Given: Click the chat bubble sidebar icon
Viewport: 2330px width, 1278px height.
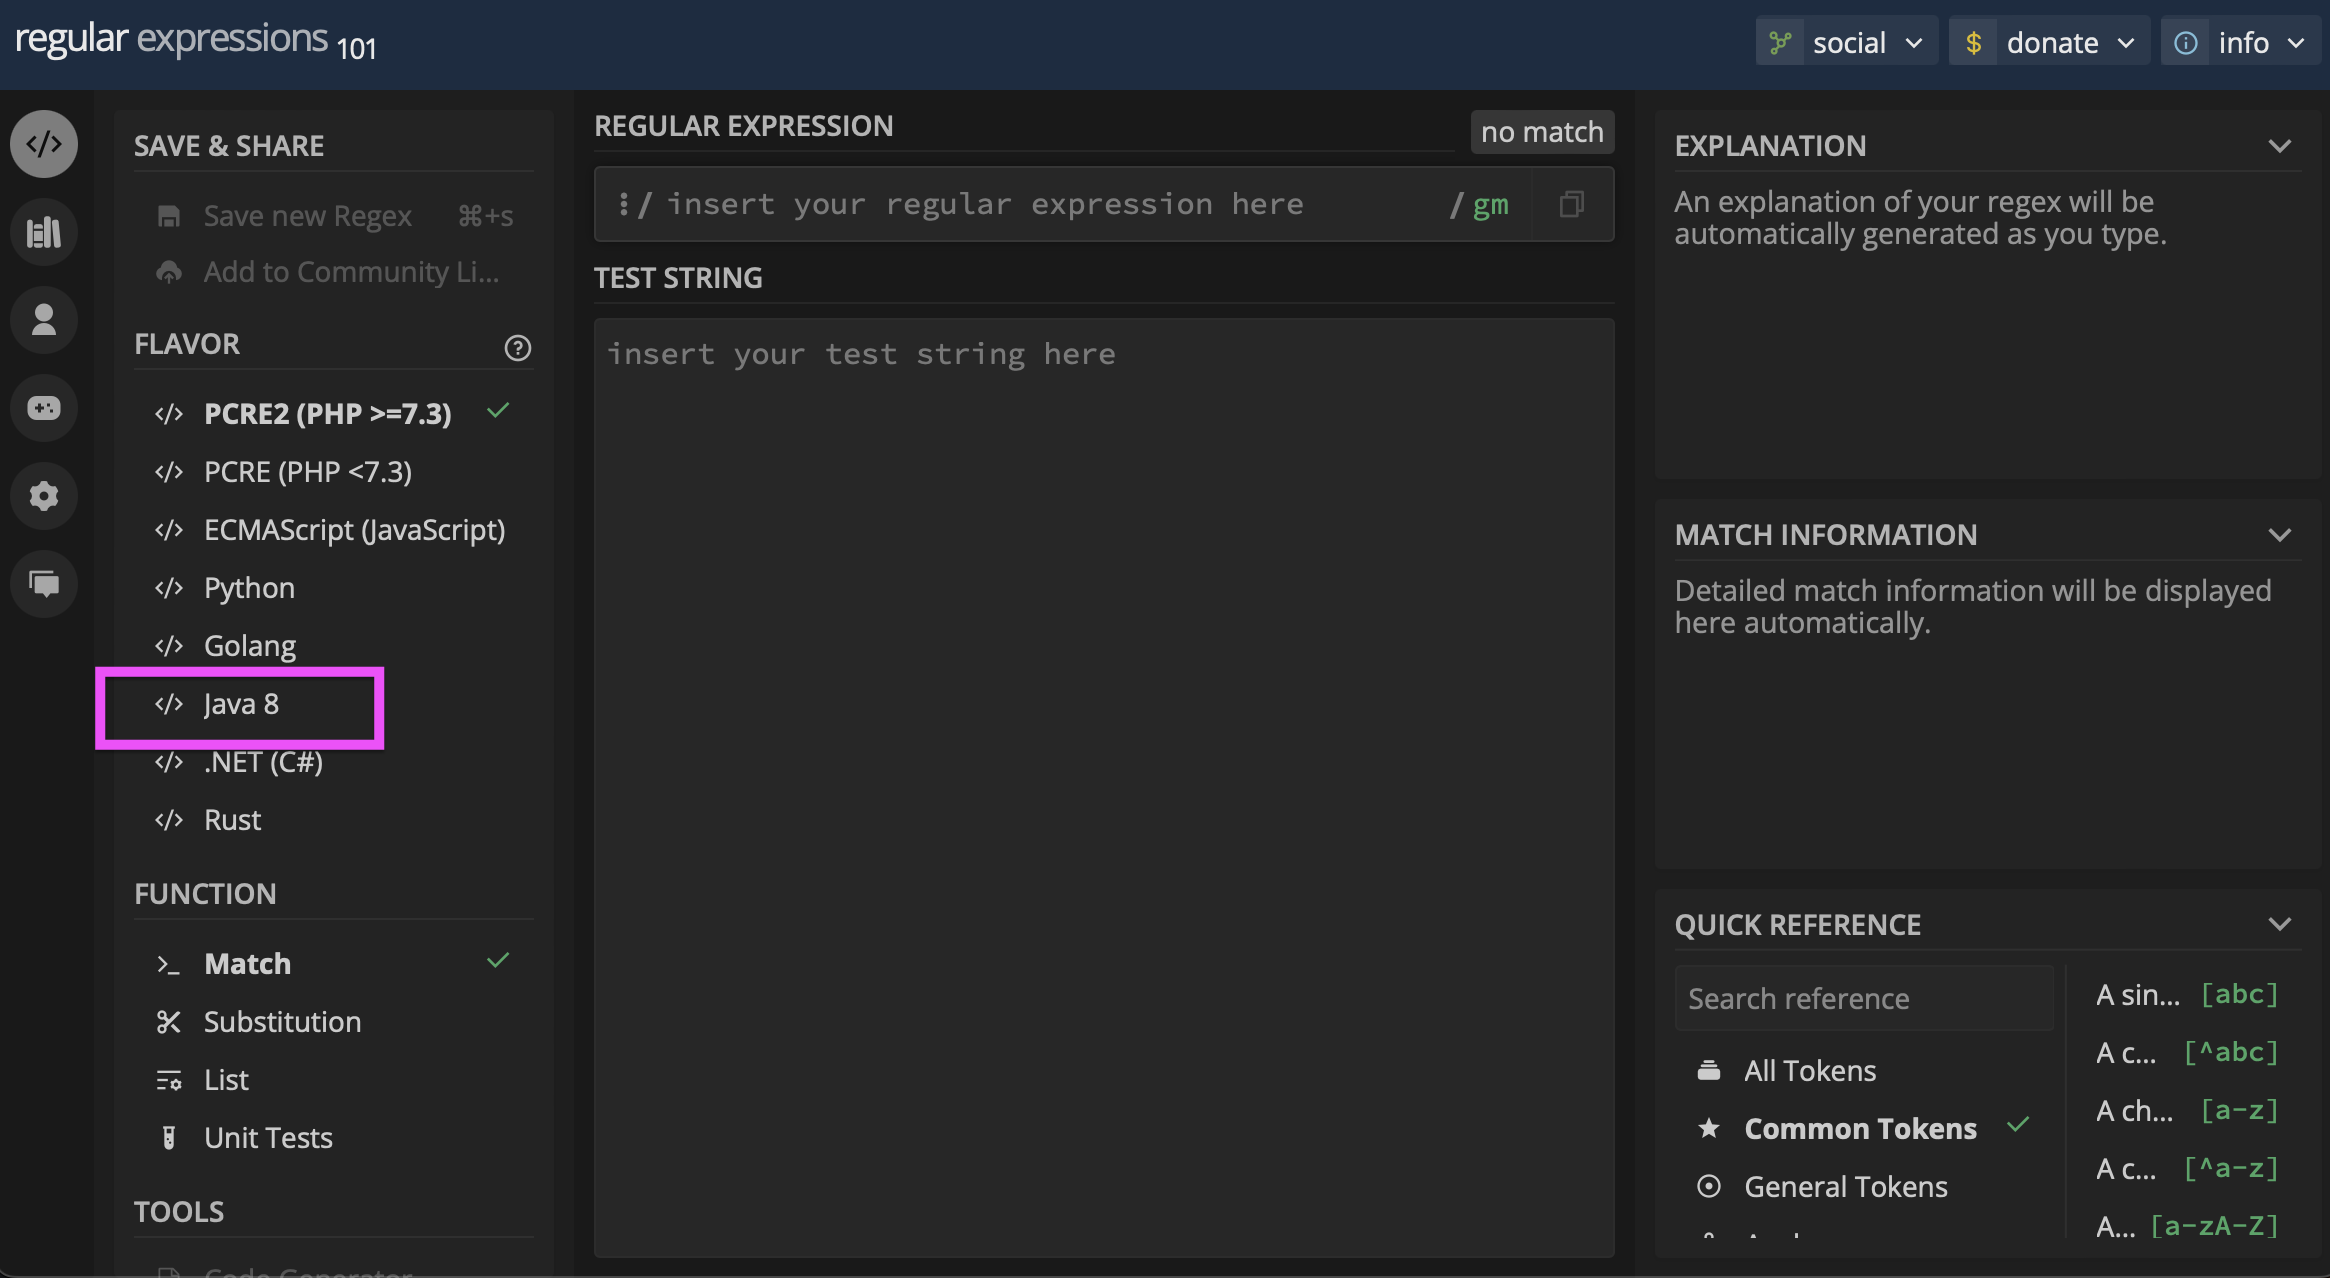Looking at the screenshot, I should pyautogui.click(x=44, y=584).
